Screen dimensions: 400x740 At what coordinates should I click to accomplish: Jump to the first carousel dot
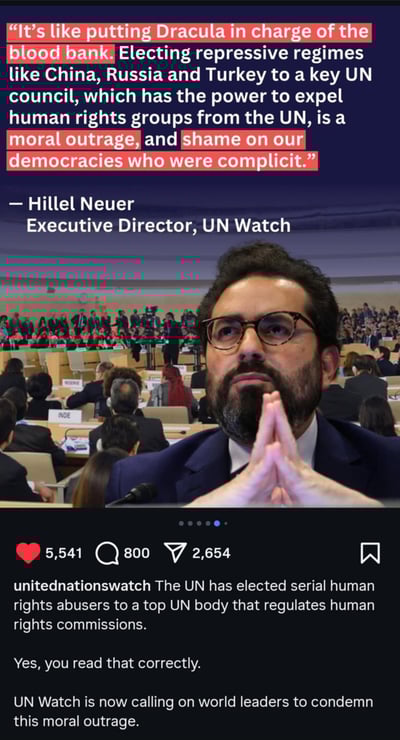[181, 523]
